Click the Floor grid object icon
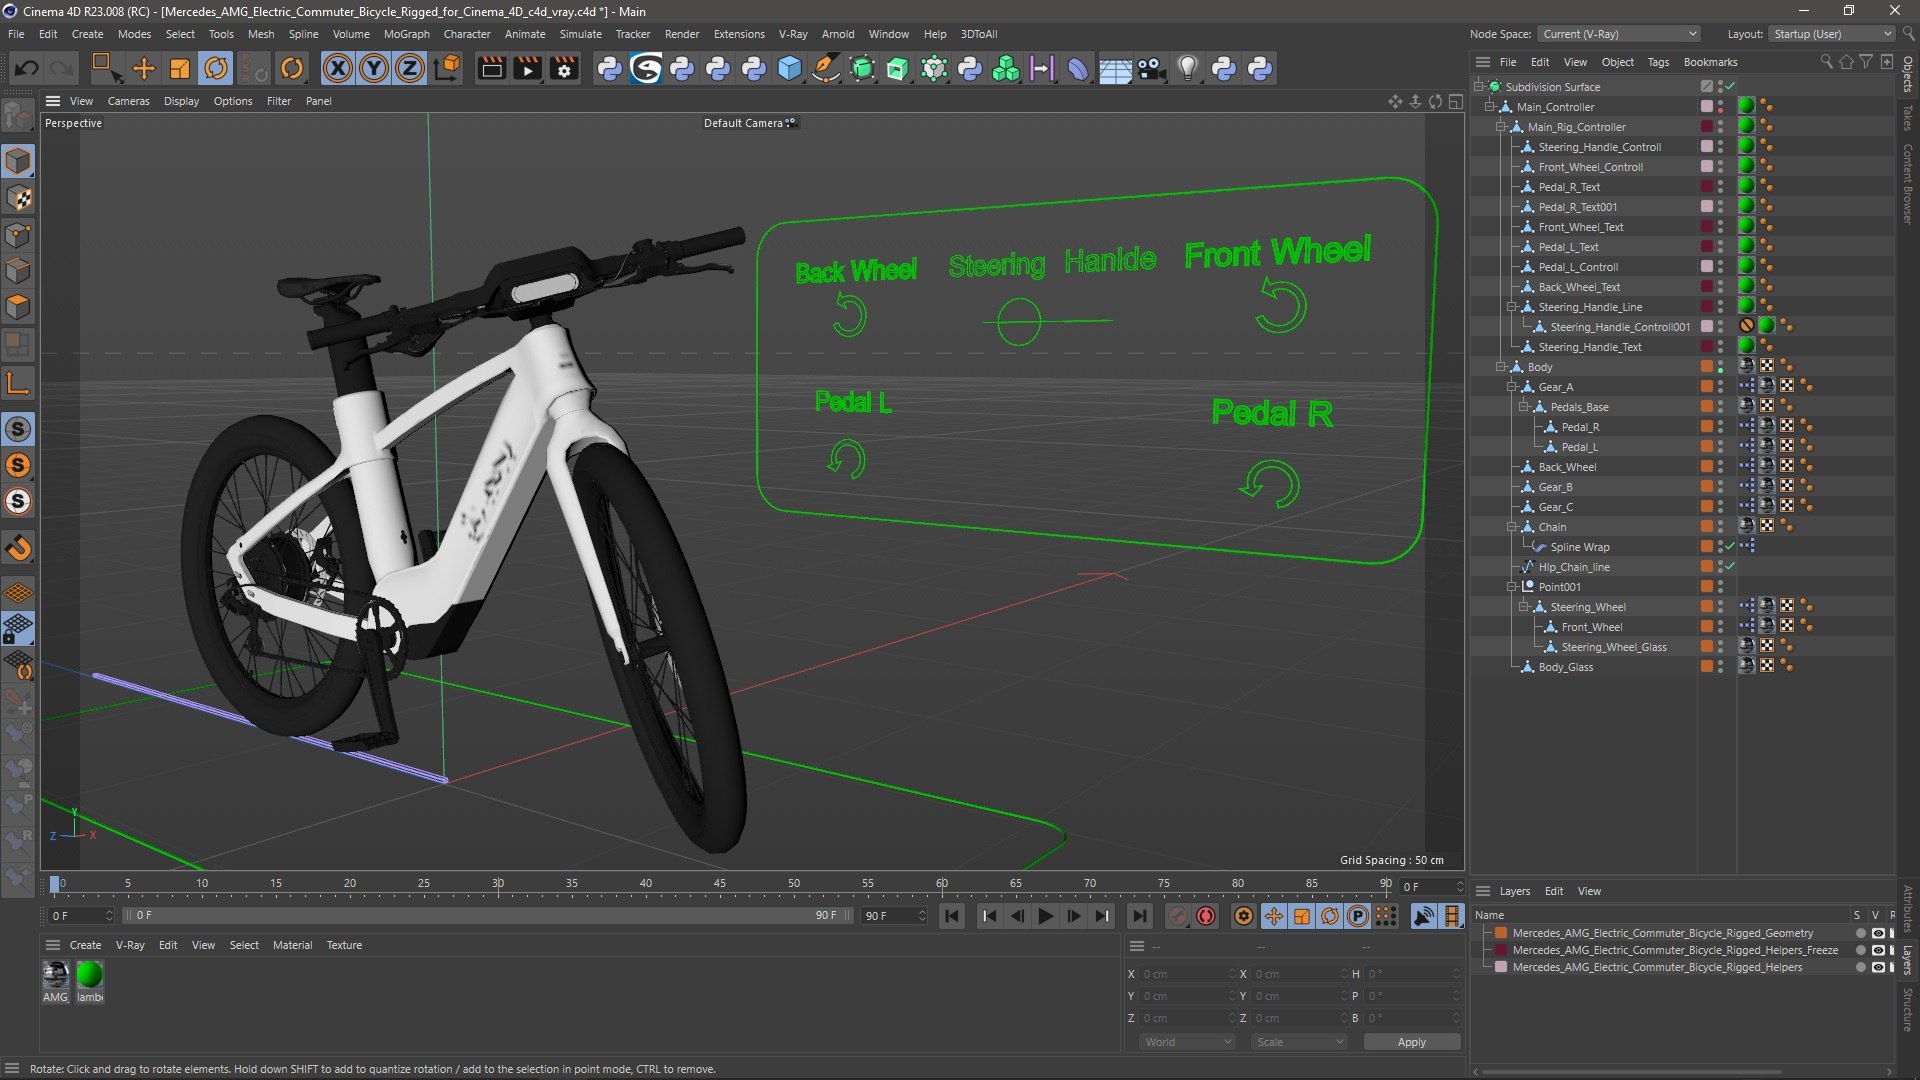1920x1080 pixels. (x=1115, y=68)
